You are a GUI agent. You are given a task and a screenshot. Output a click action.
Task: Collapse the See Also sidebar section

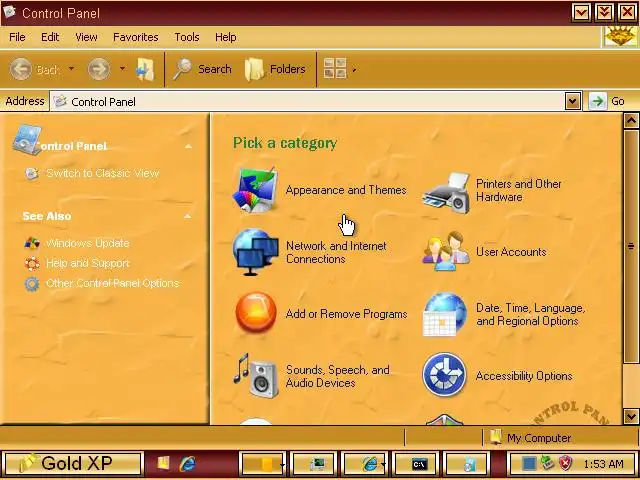click(188, 216)
